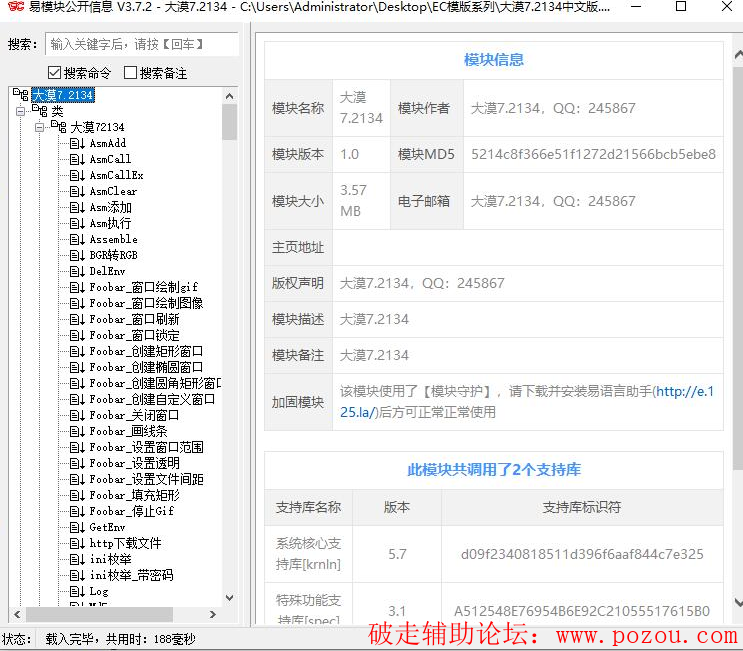
Task: Click the info panel scroll-up arrow
Action: coord(738,55)
